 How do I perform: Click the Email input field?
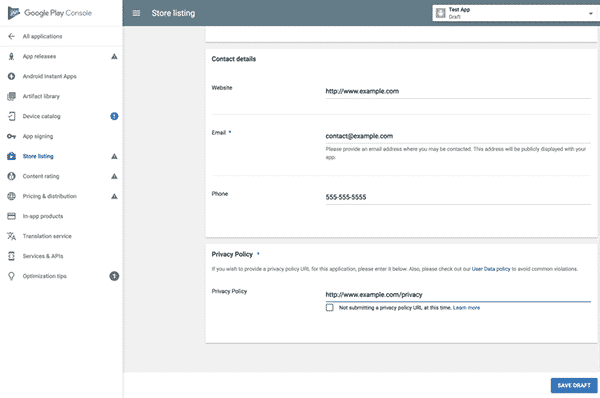pos(458,136)
